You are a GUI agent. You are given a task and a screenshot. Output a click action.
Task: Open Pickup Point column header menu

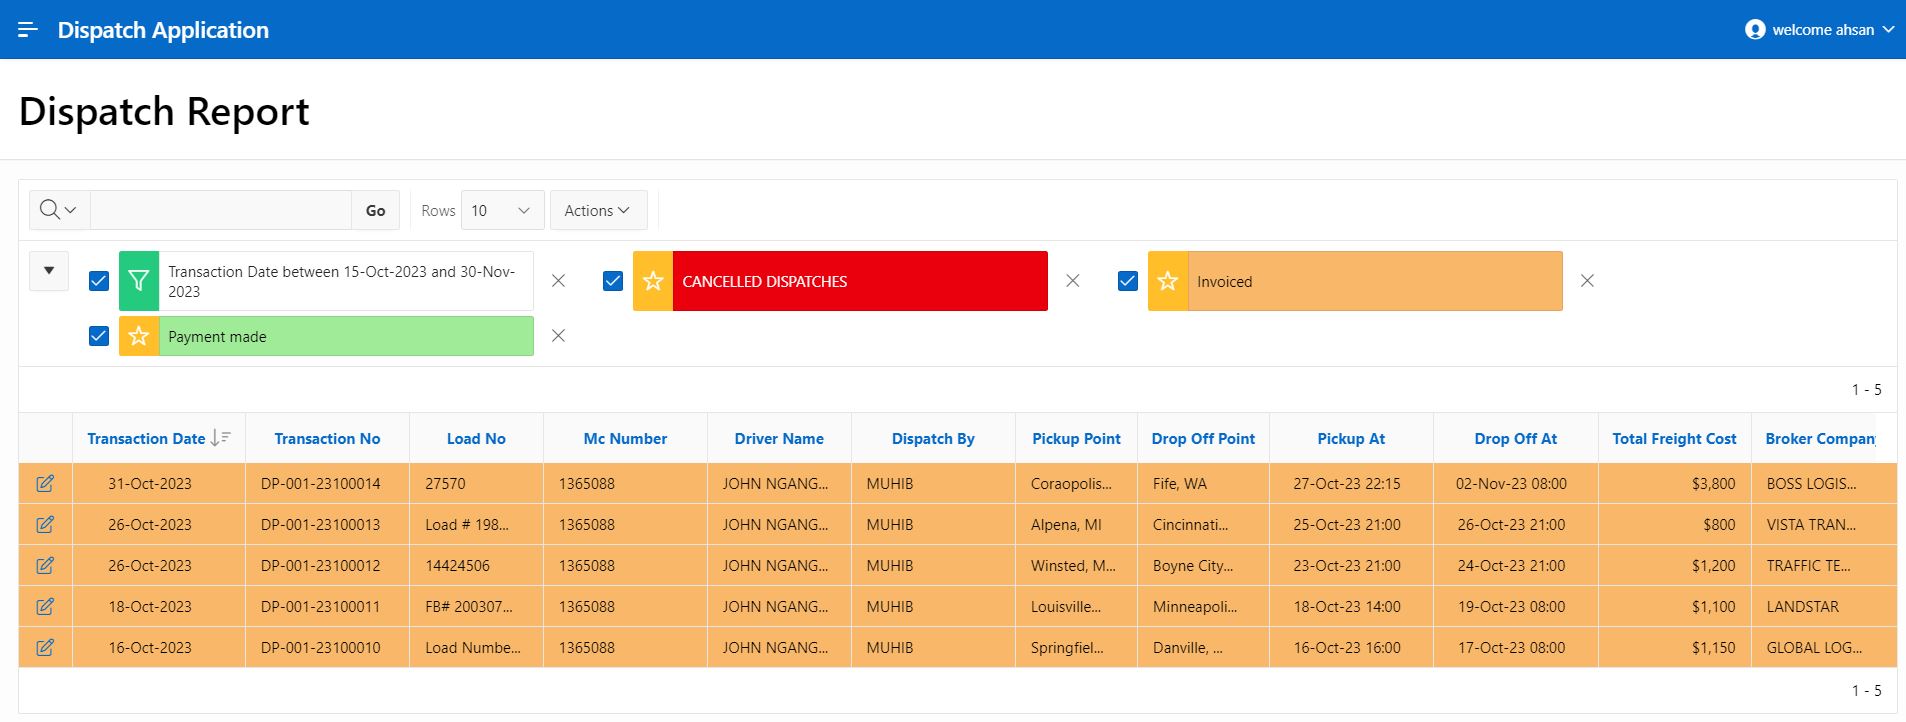click(x=1076, y=438)
